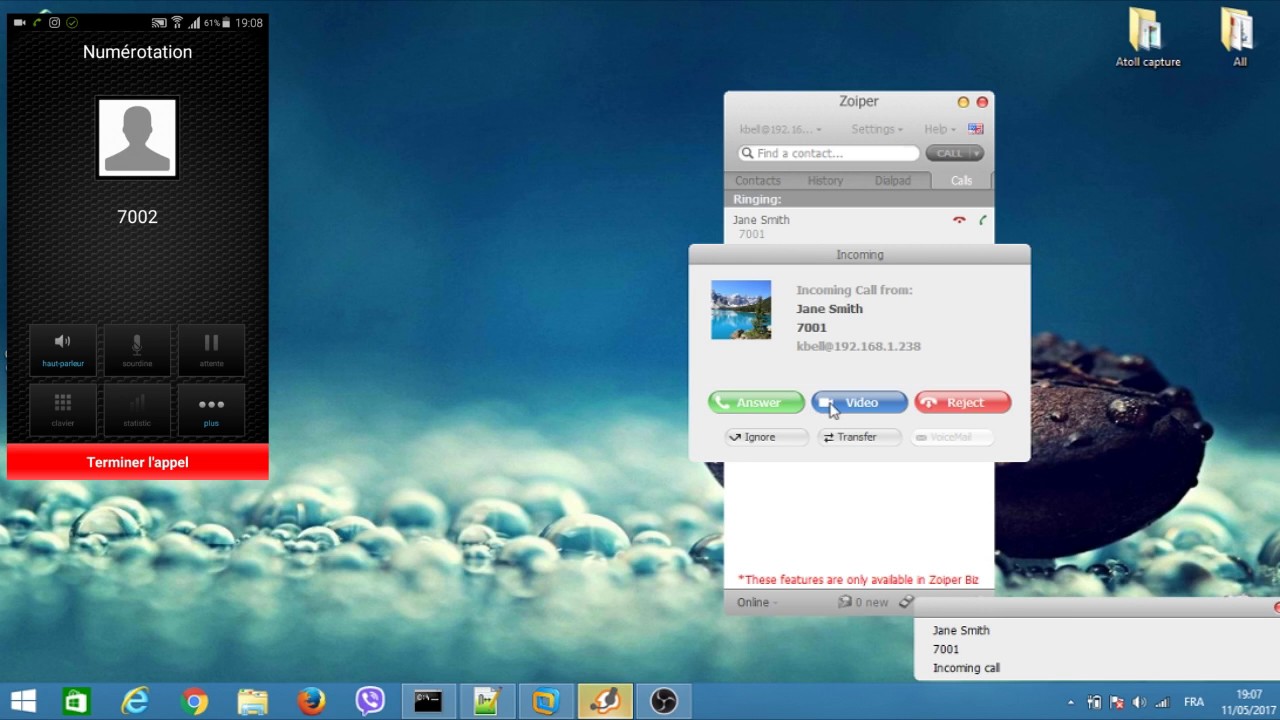Click the Ringing: Jane Smith call row
1280x720 pixels.
pos(859,226)
